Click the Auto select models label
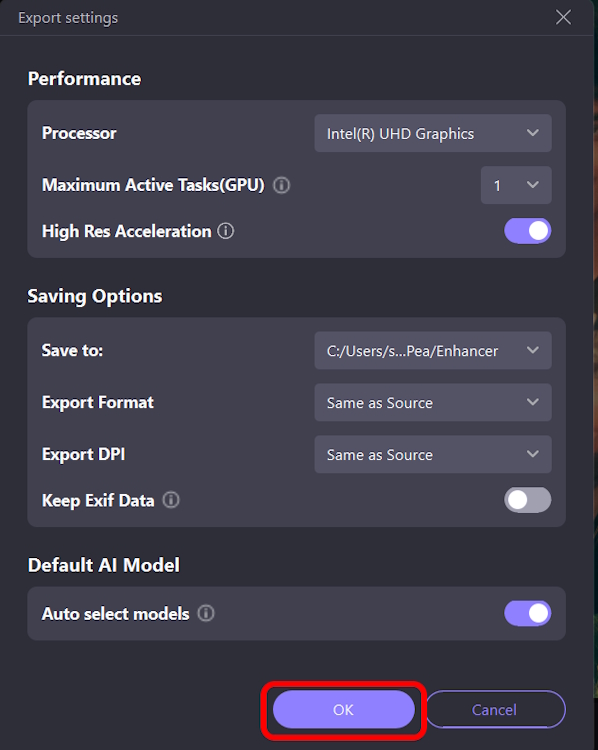This screenshot has width=598, height=750. (115, 614)
